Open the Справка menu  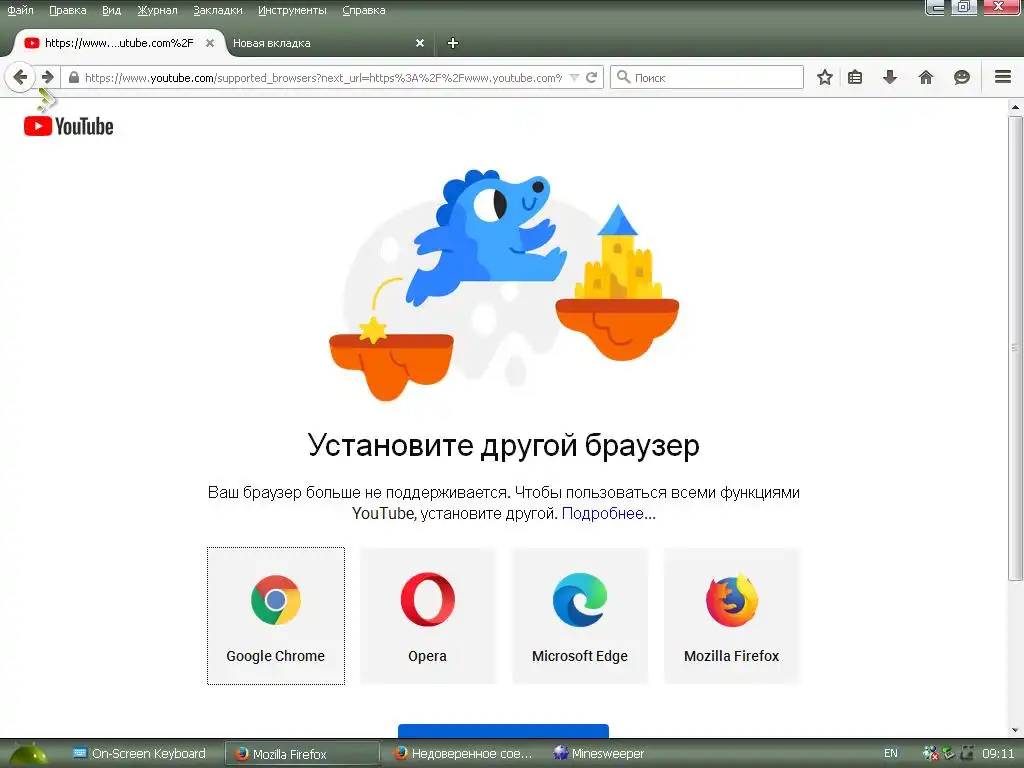[x=364, y=10]
